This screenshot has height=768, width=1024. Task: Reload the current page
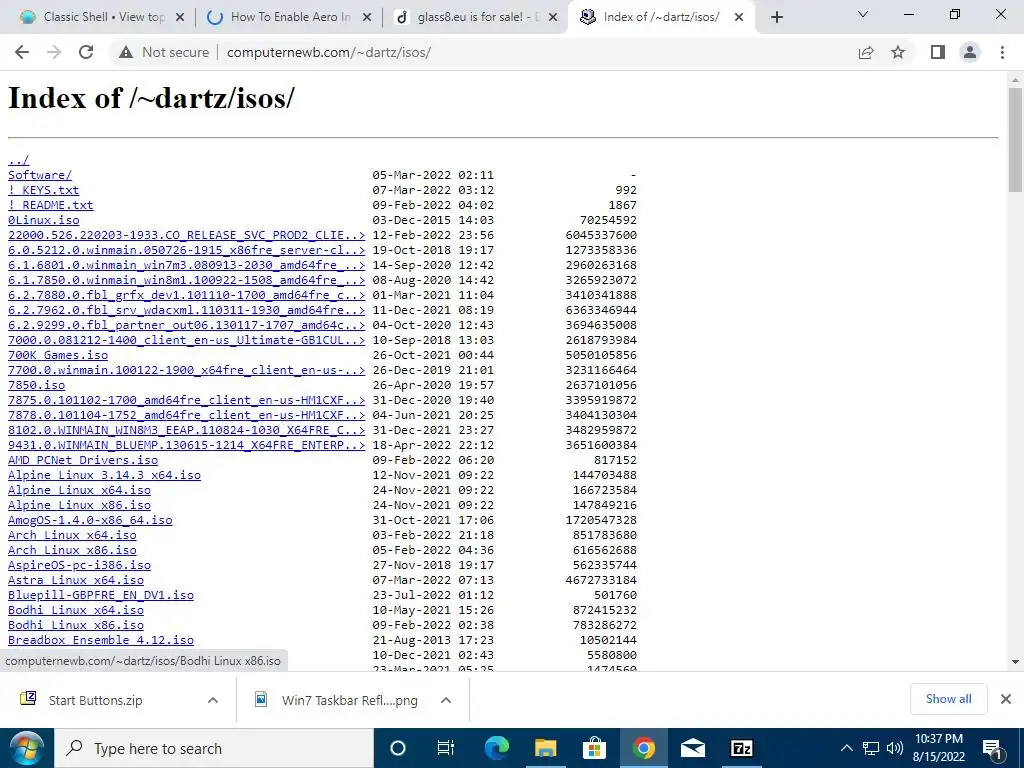86,52
